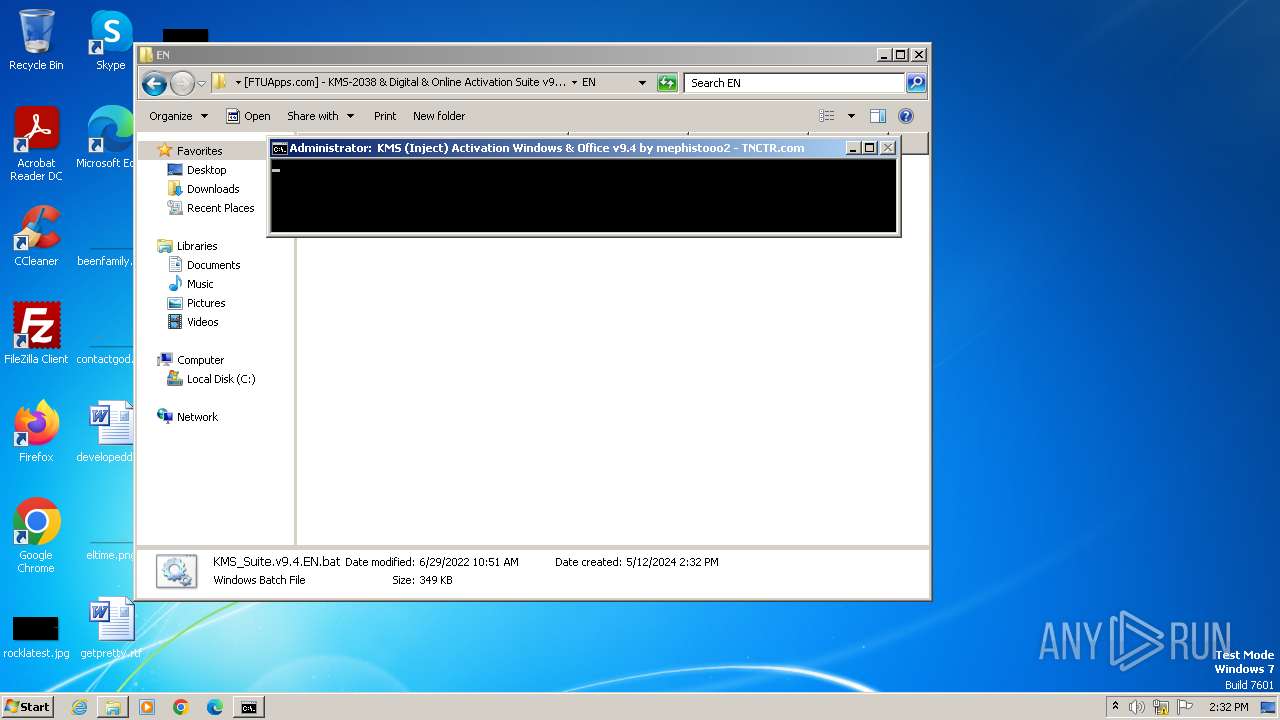Open Google Chrome desktop shortcut
Screen dimensions: 1280x720
(x=36, y=536)
